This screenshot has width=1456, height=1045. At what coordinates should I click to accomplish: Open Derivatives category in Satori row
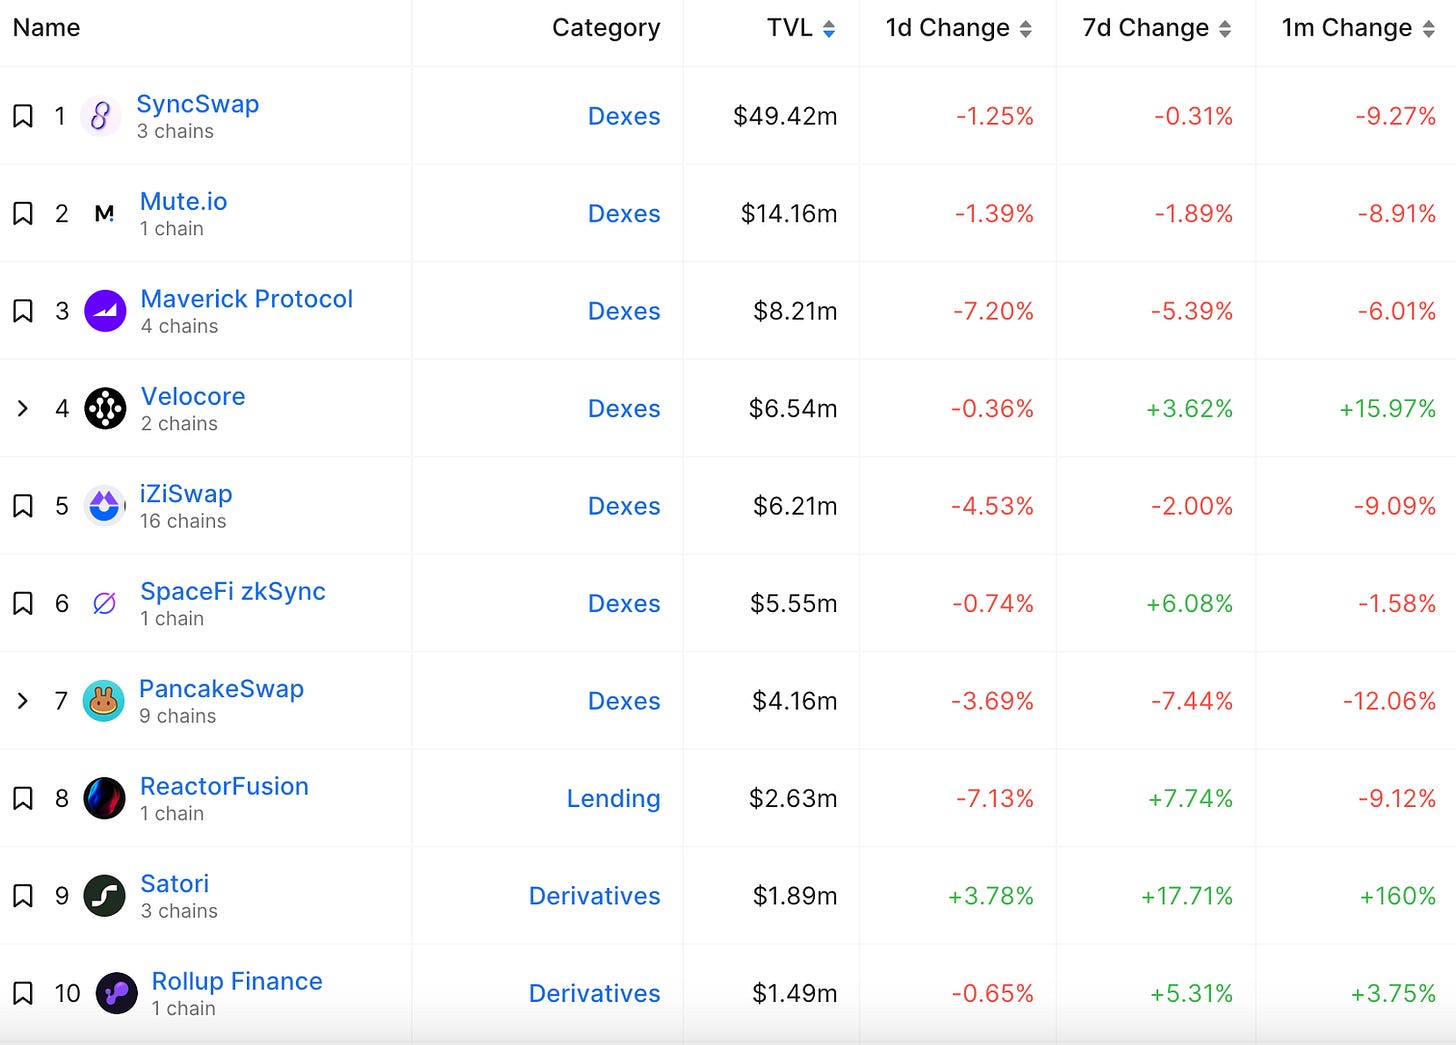(594, 896)
